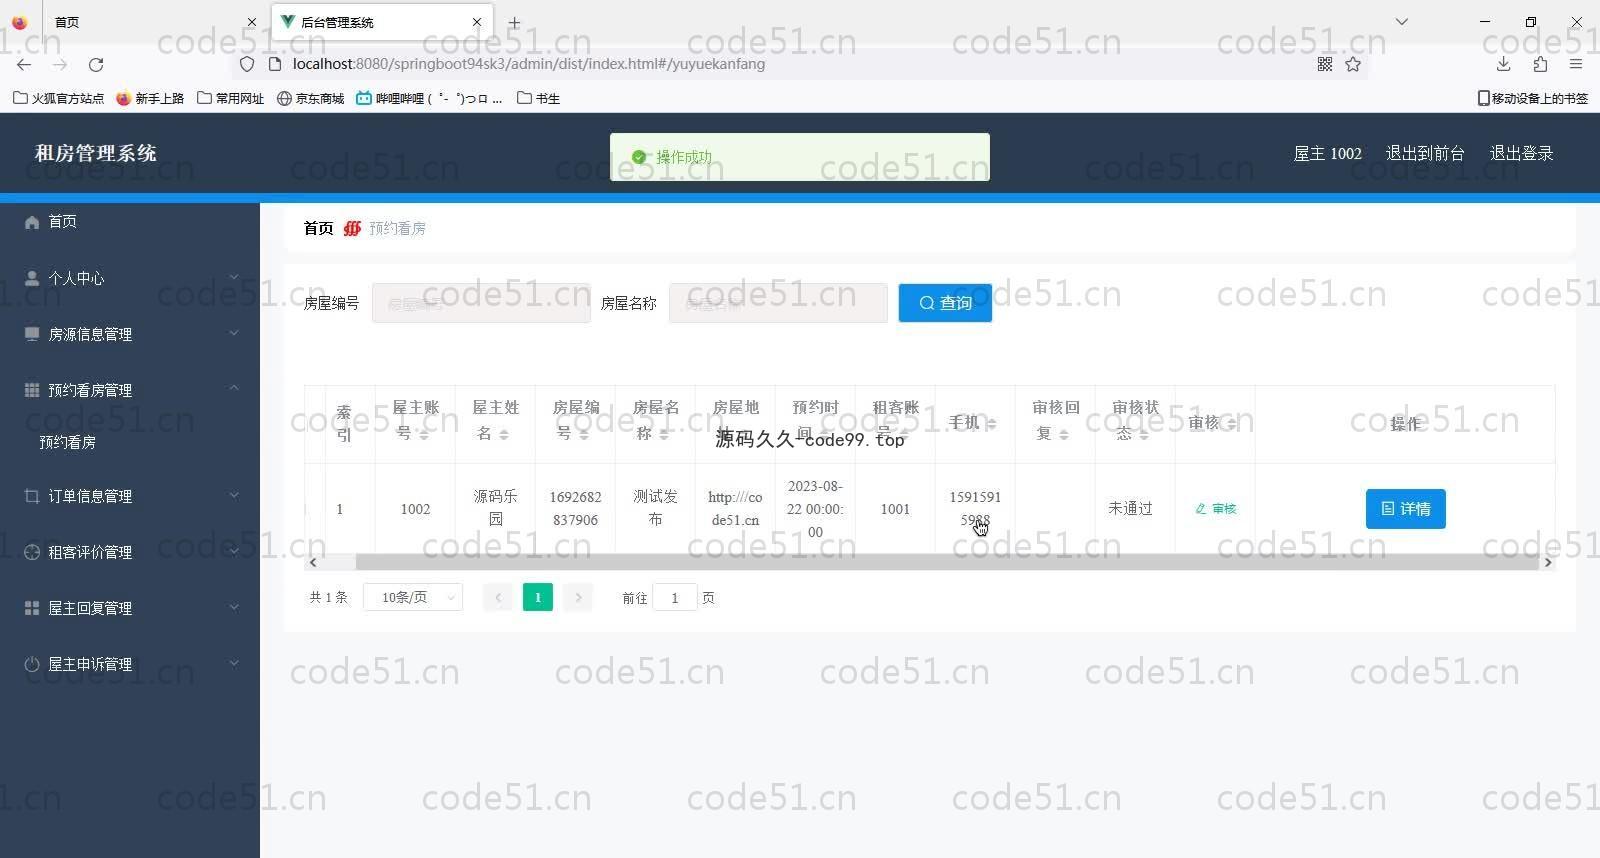Close the 首页 browser tab
Screen dimensions: 1600x858
coord(252,22)
